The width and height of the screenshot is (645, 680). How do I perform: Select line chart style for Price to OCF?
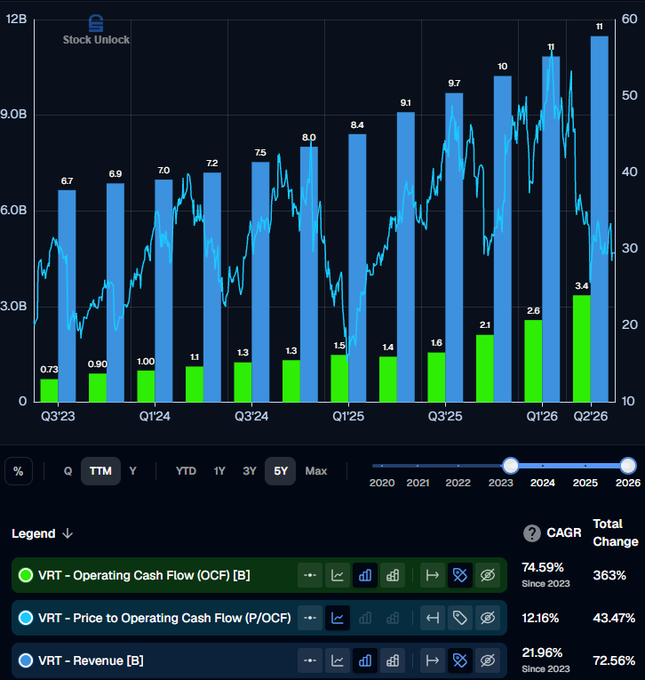click(337, 618)
